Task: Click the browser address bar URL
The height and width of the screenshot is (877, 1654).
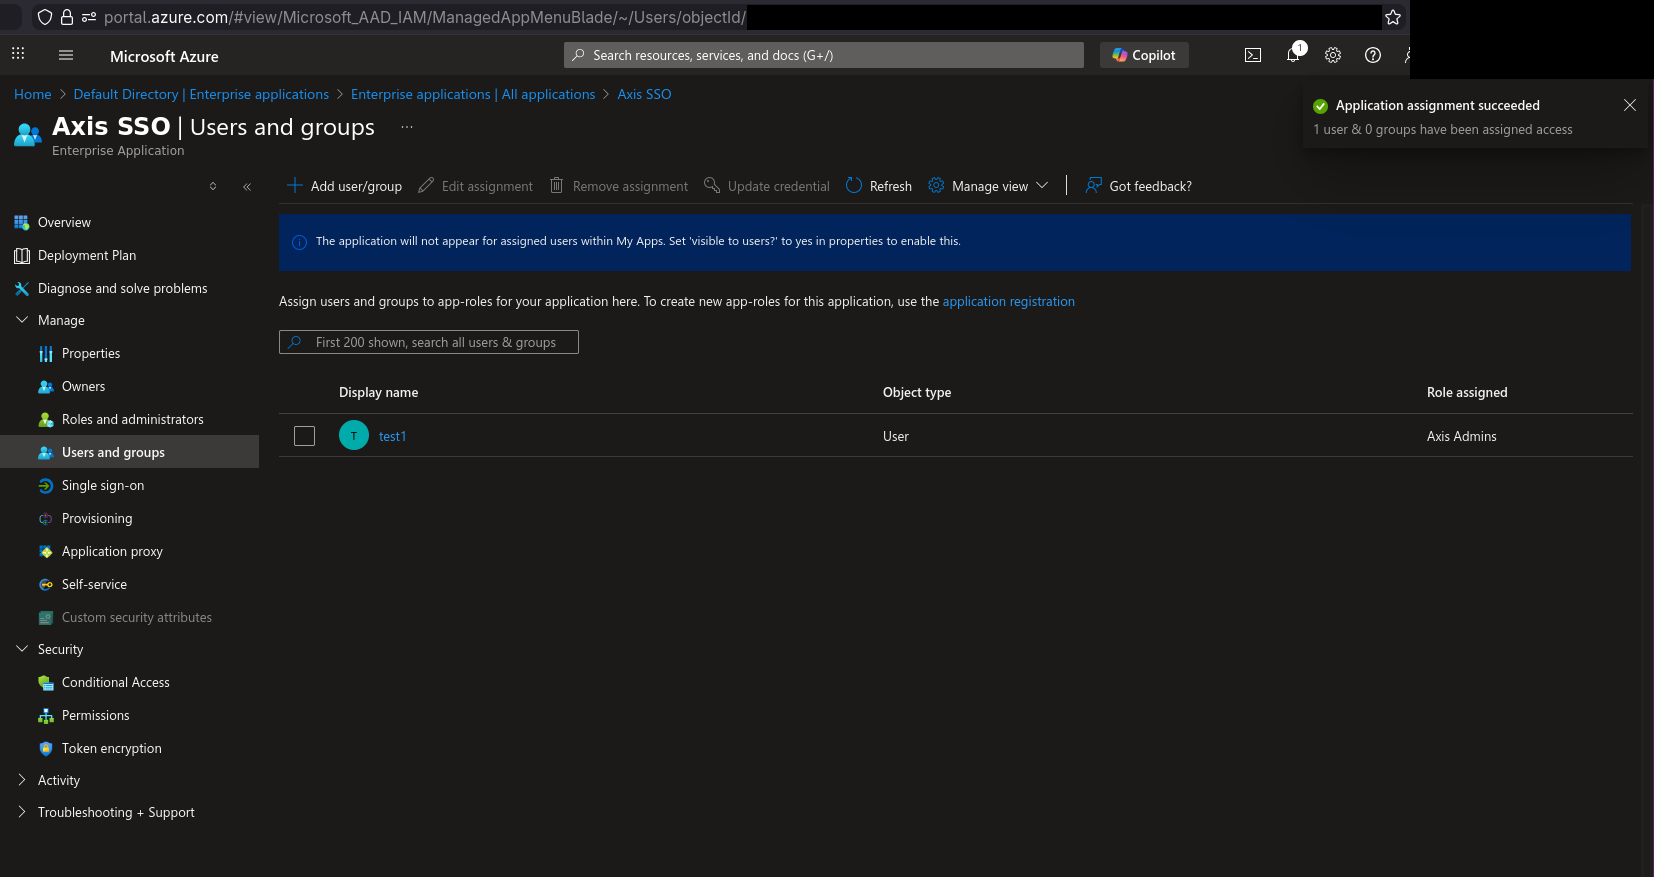Action: [x=425, y=17]
